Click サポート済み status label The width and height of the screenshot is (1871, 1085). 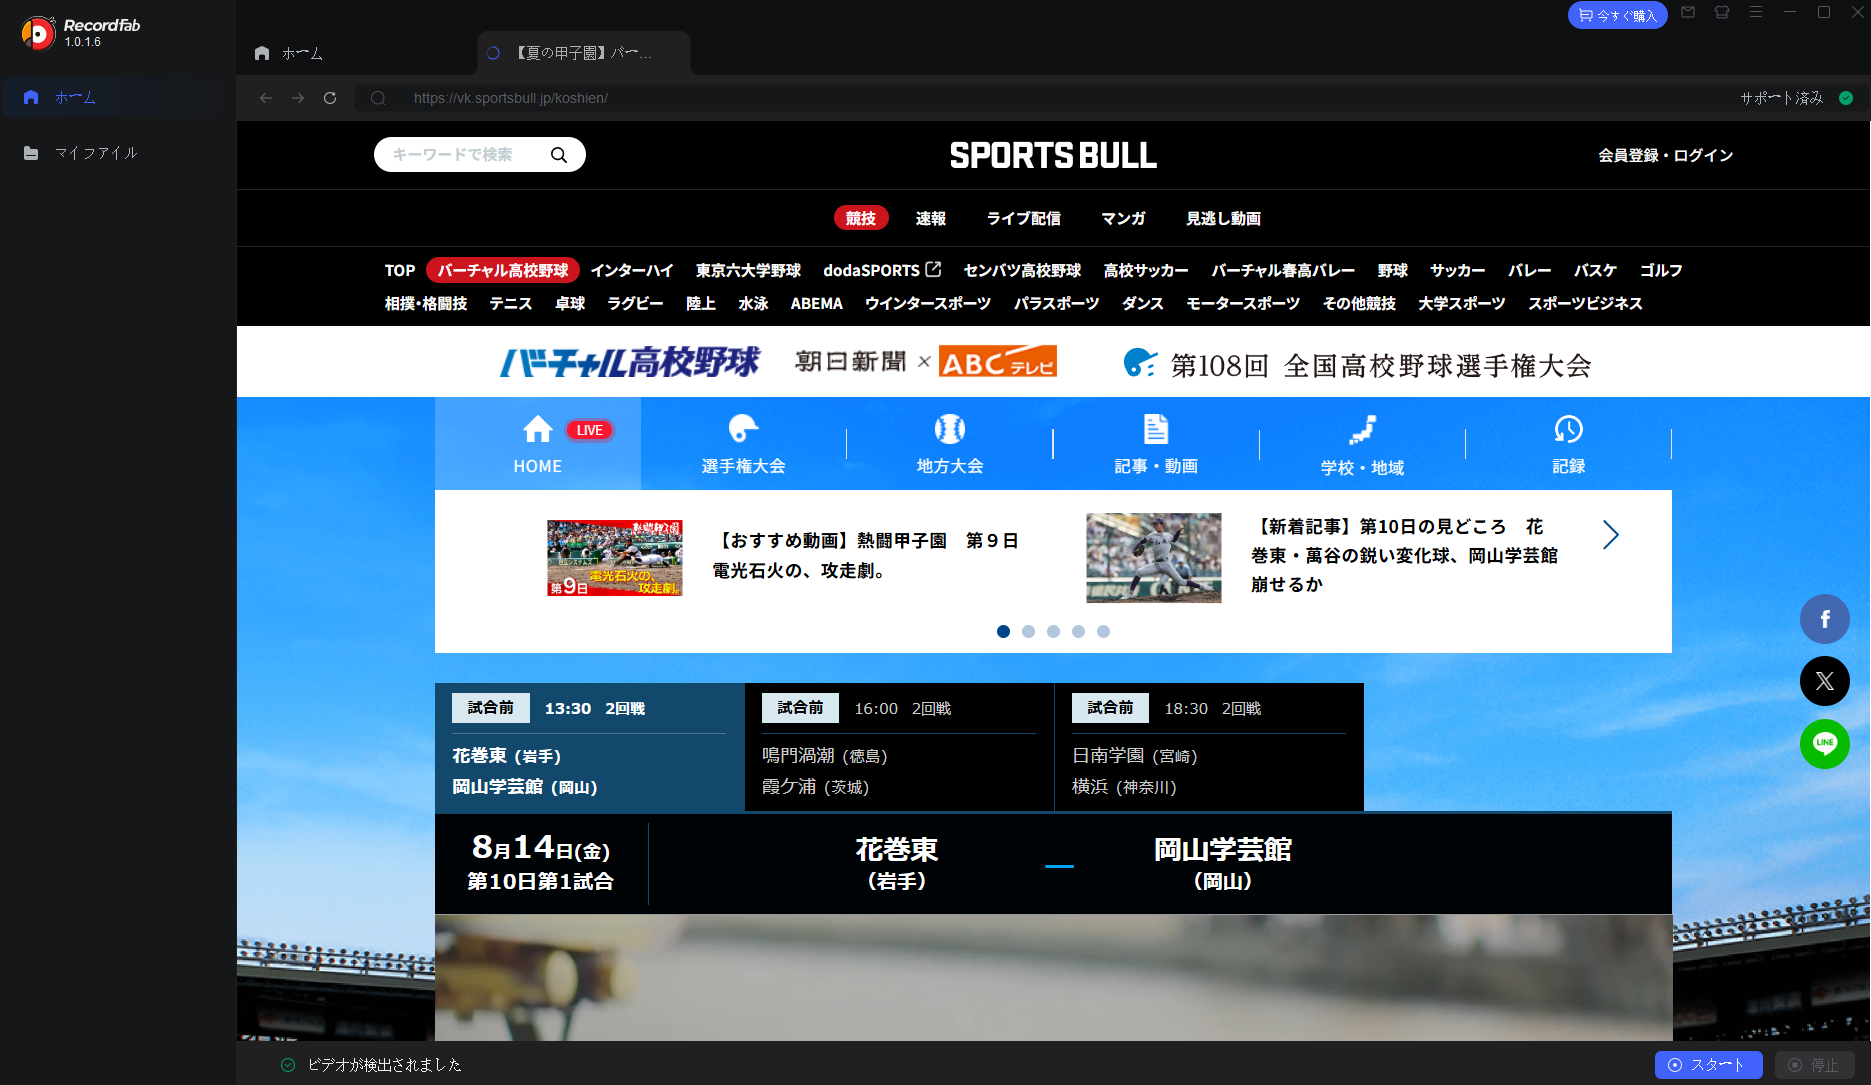tap(1782, 98)
